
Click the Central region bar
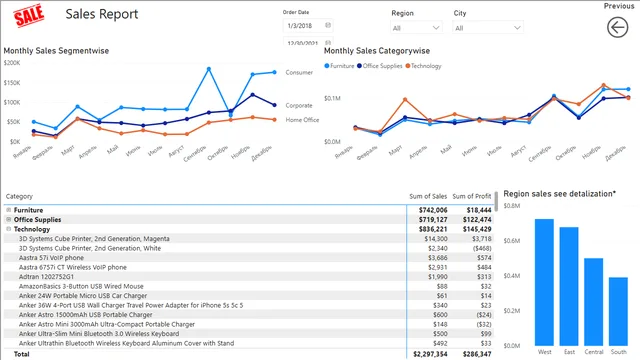593,302
